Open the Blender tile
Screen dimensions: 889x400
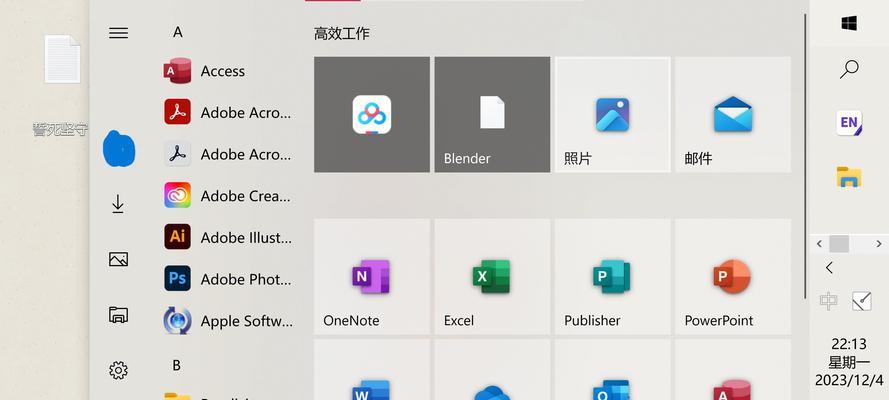coord(492,114)
